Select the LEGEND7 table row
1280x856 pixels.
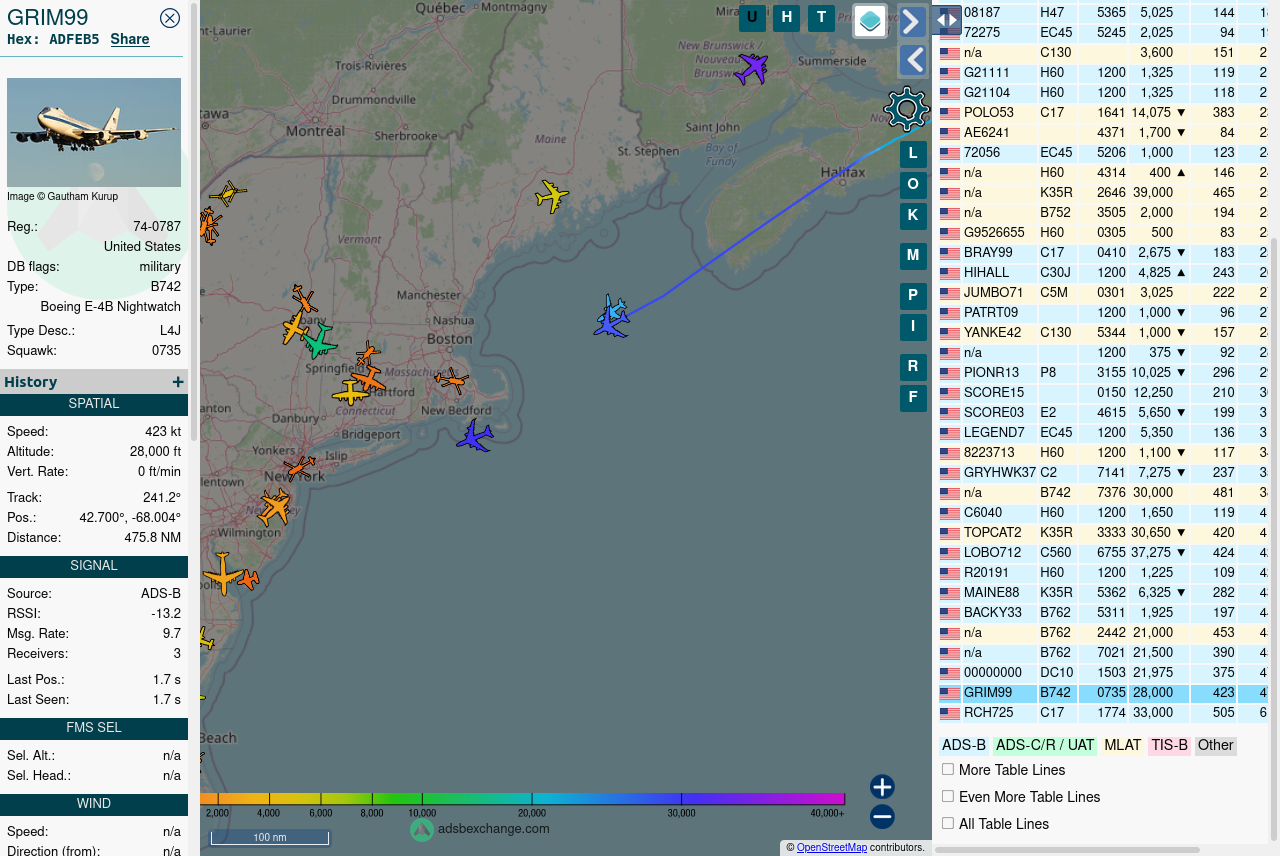[1106, 433]
